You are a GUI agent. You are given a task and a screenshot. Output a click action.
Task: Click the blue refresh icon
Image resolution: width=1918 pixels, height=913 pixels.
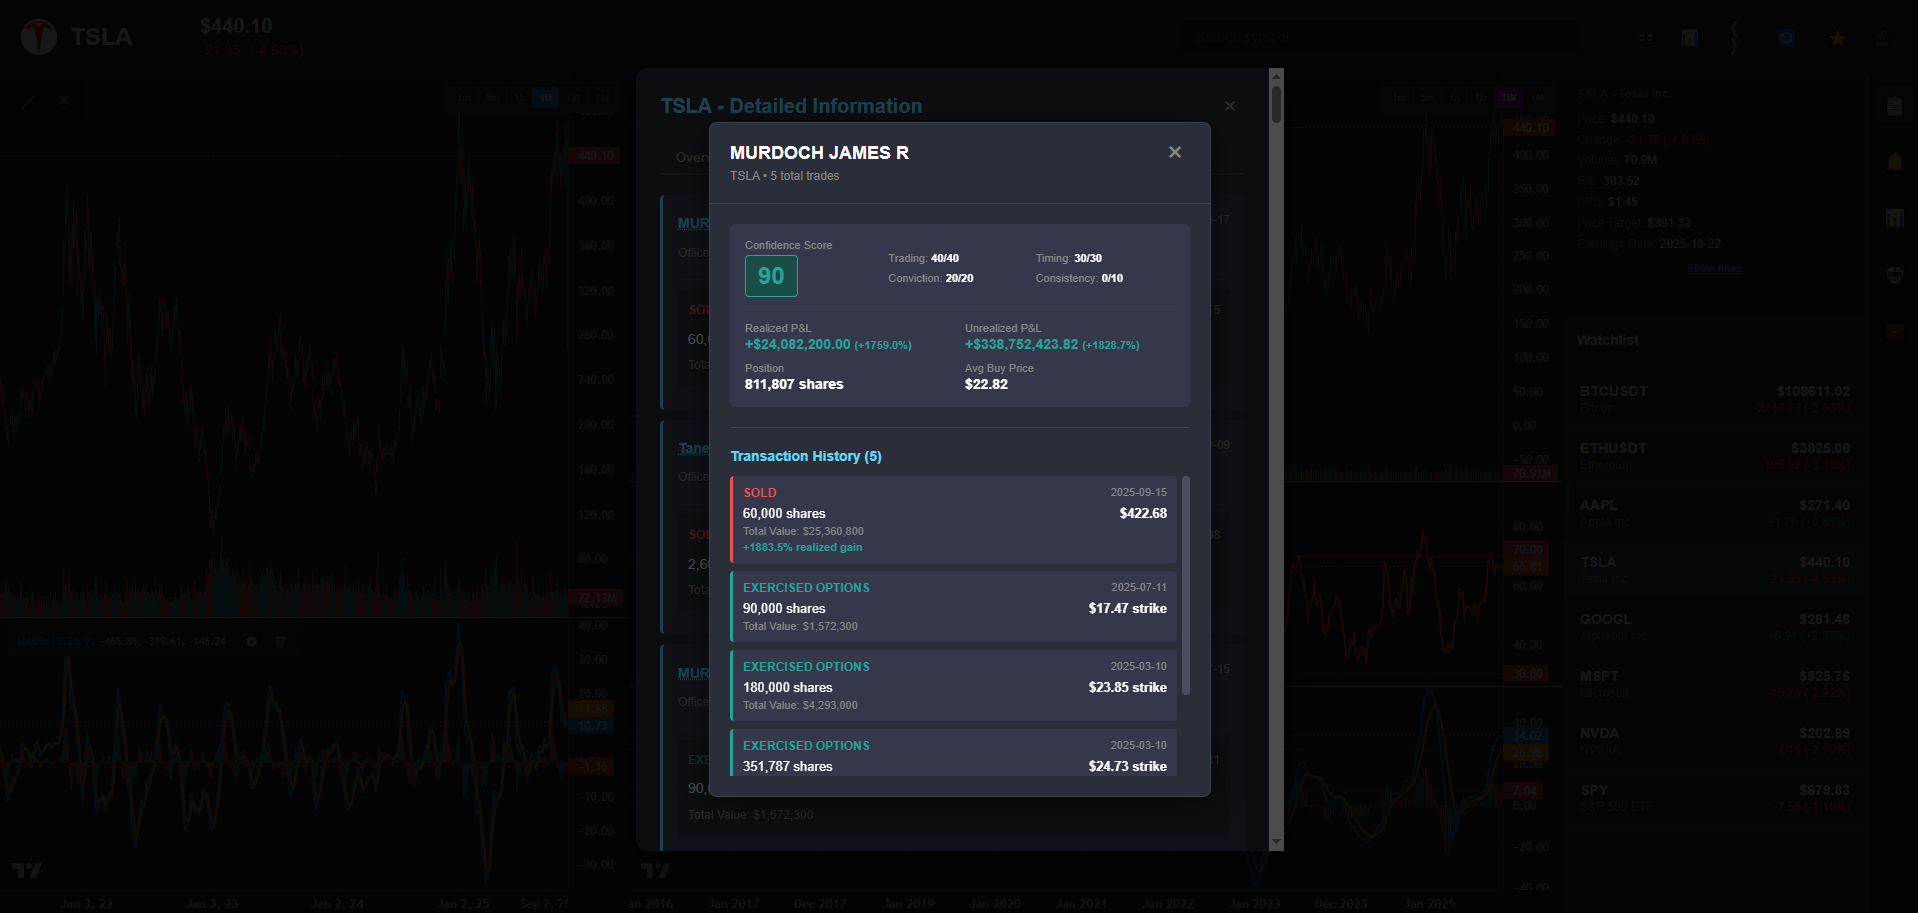coord(1786,38)
